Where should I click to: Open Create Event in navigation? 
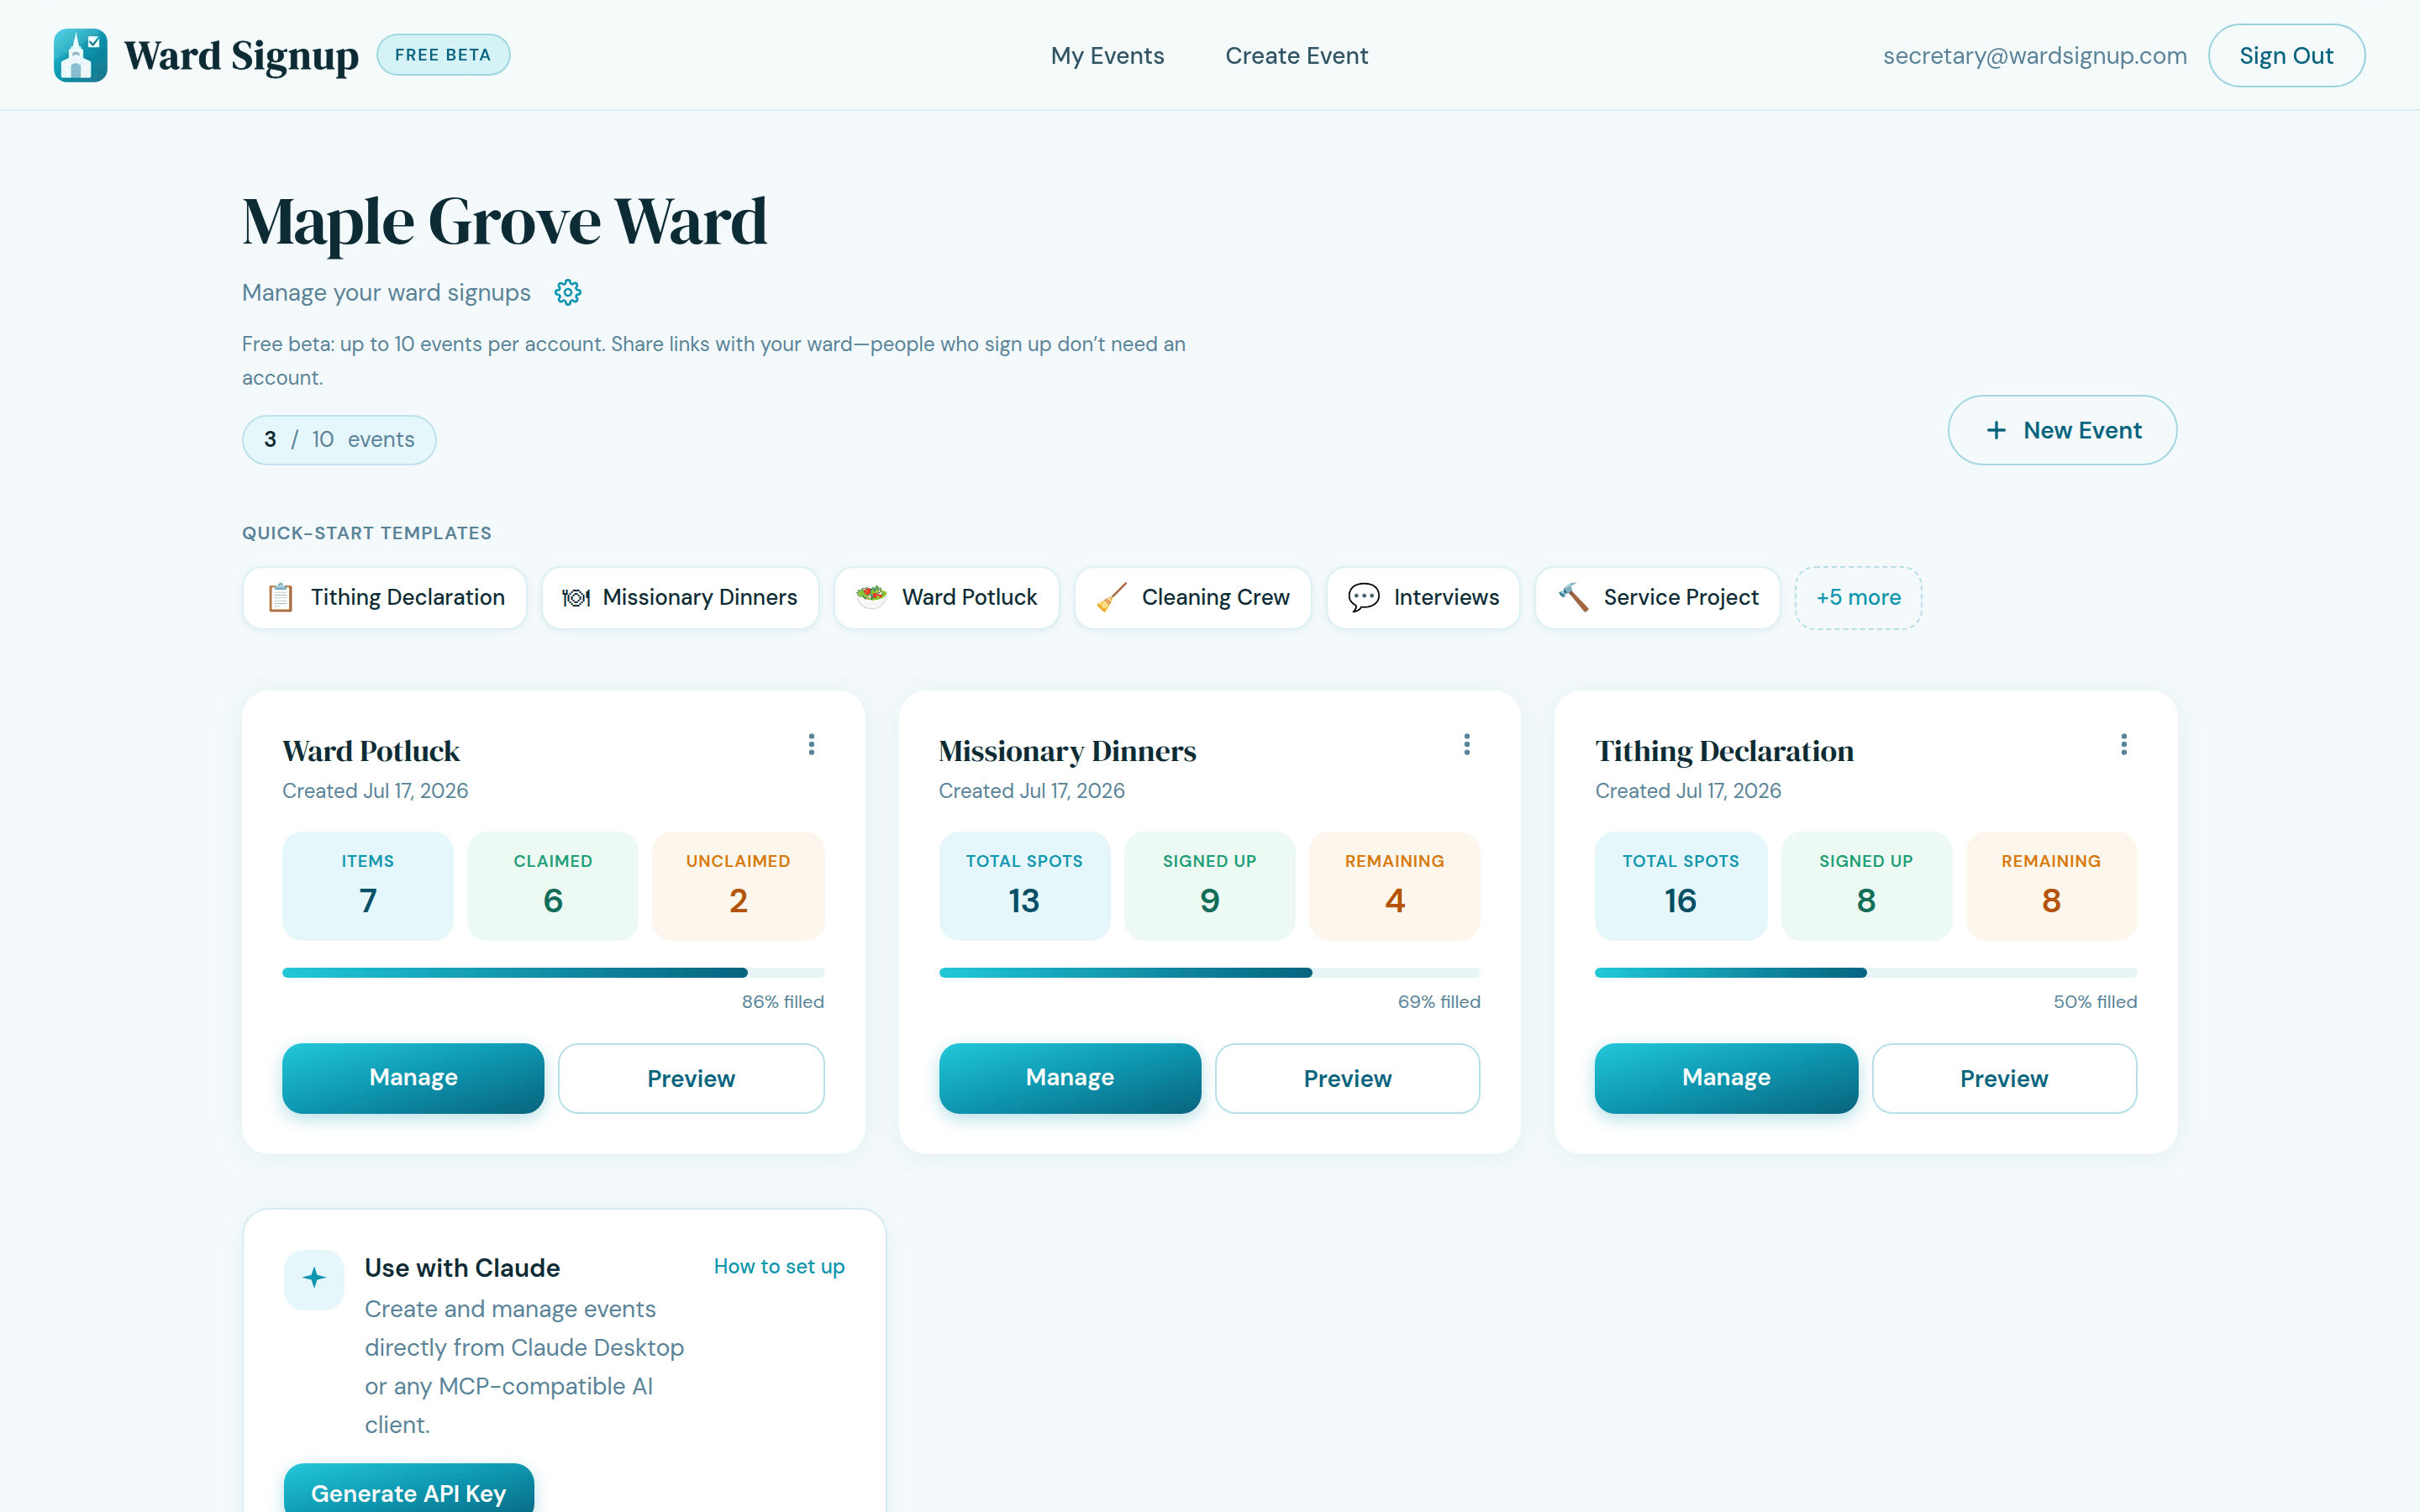[x=1296, y=56]
